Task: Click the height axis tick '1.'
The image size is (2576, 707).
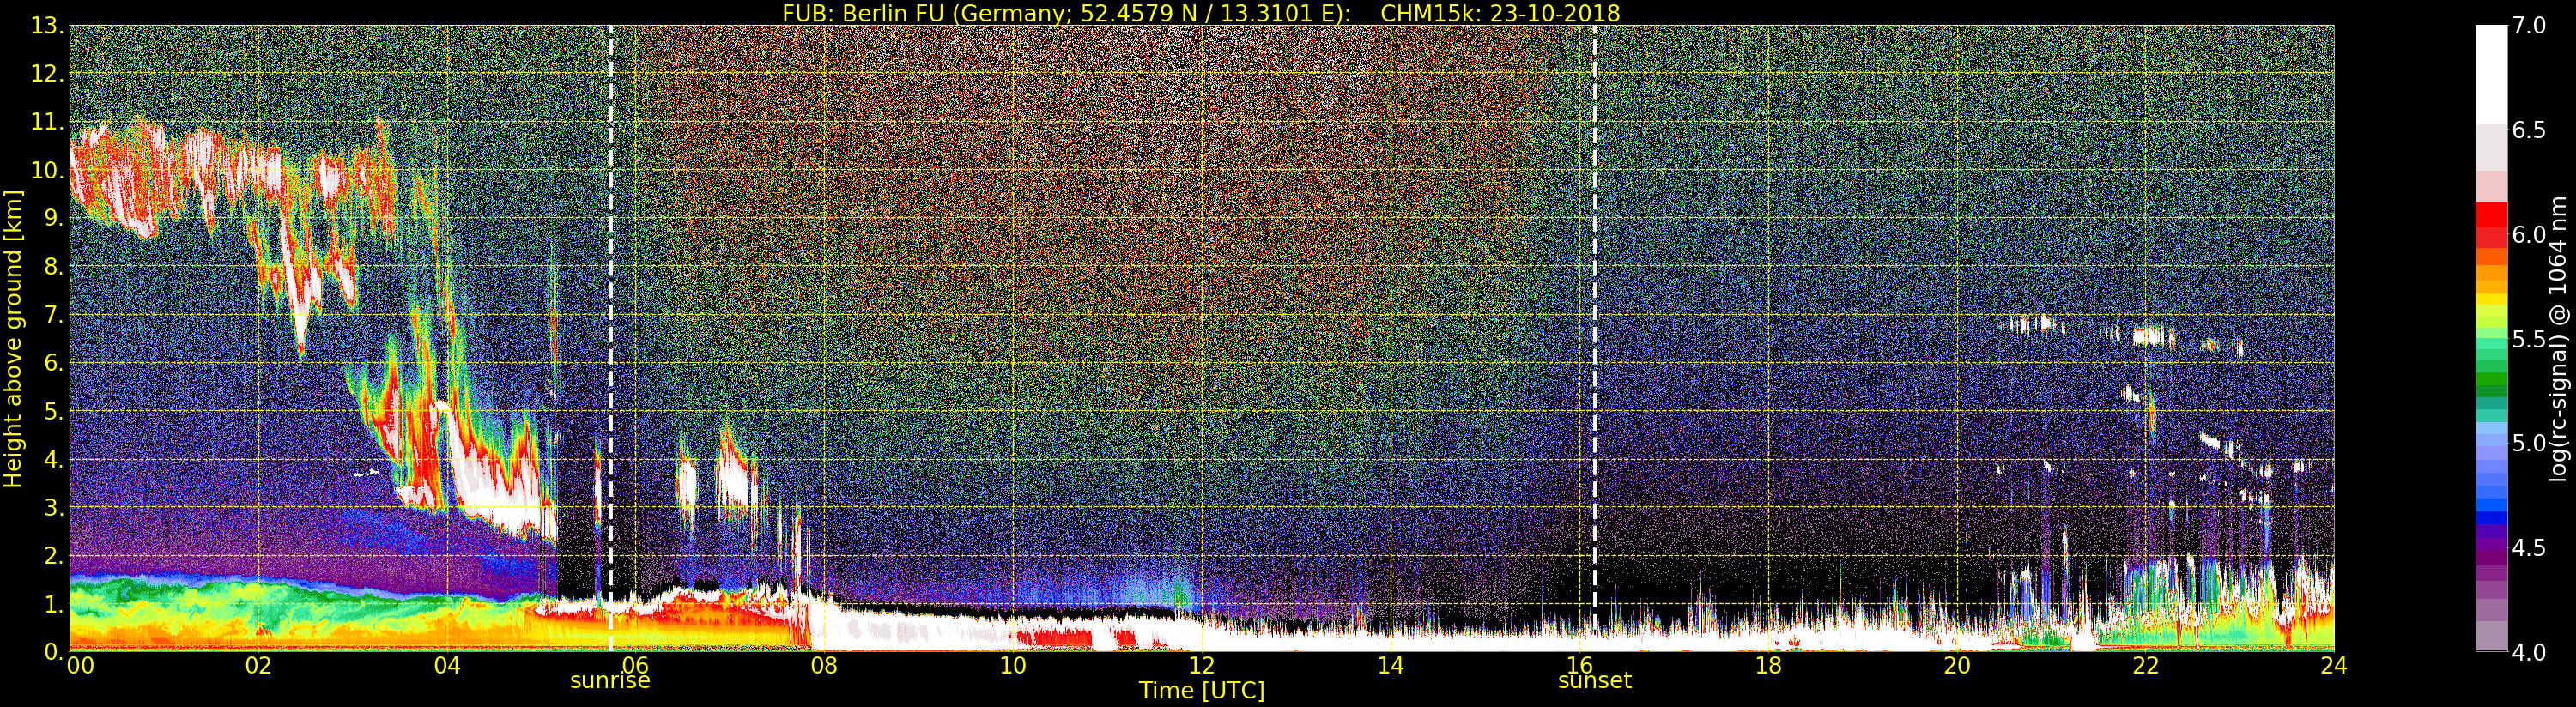Action: 55,604
